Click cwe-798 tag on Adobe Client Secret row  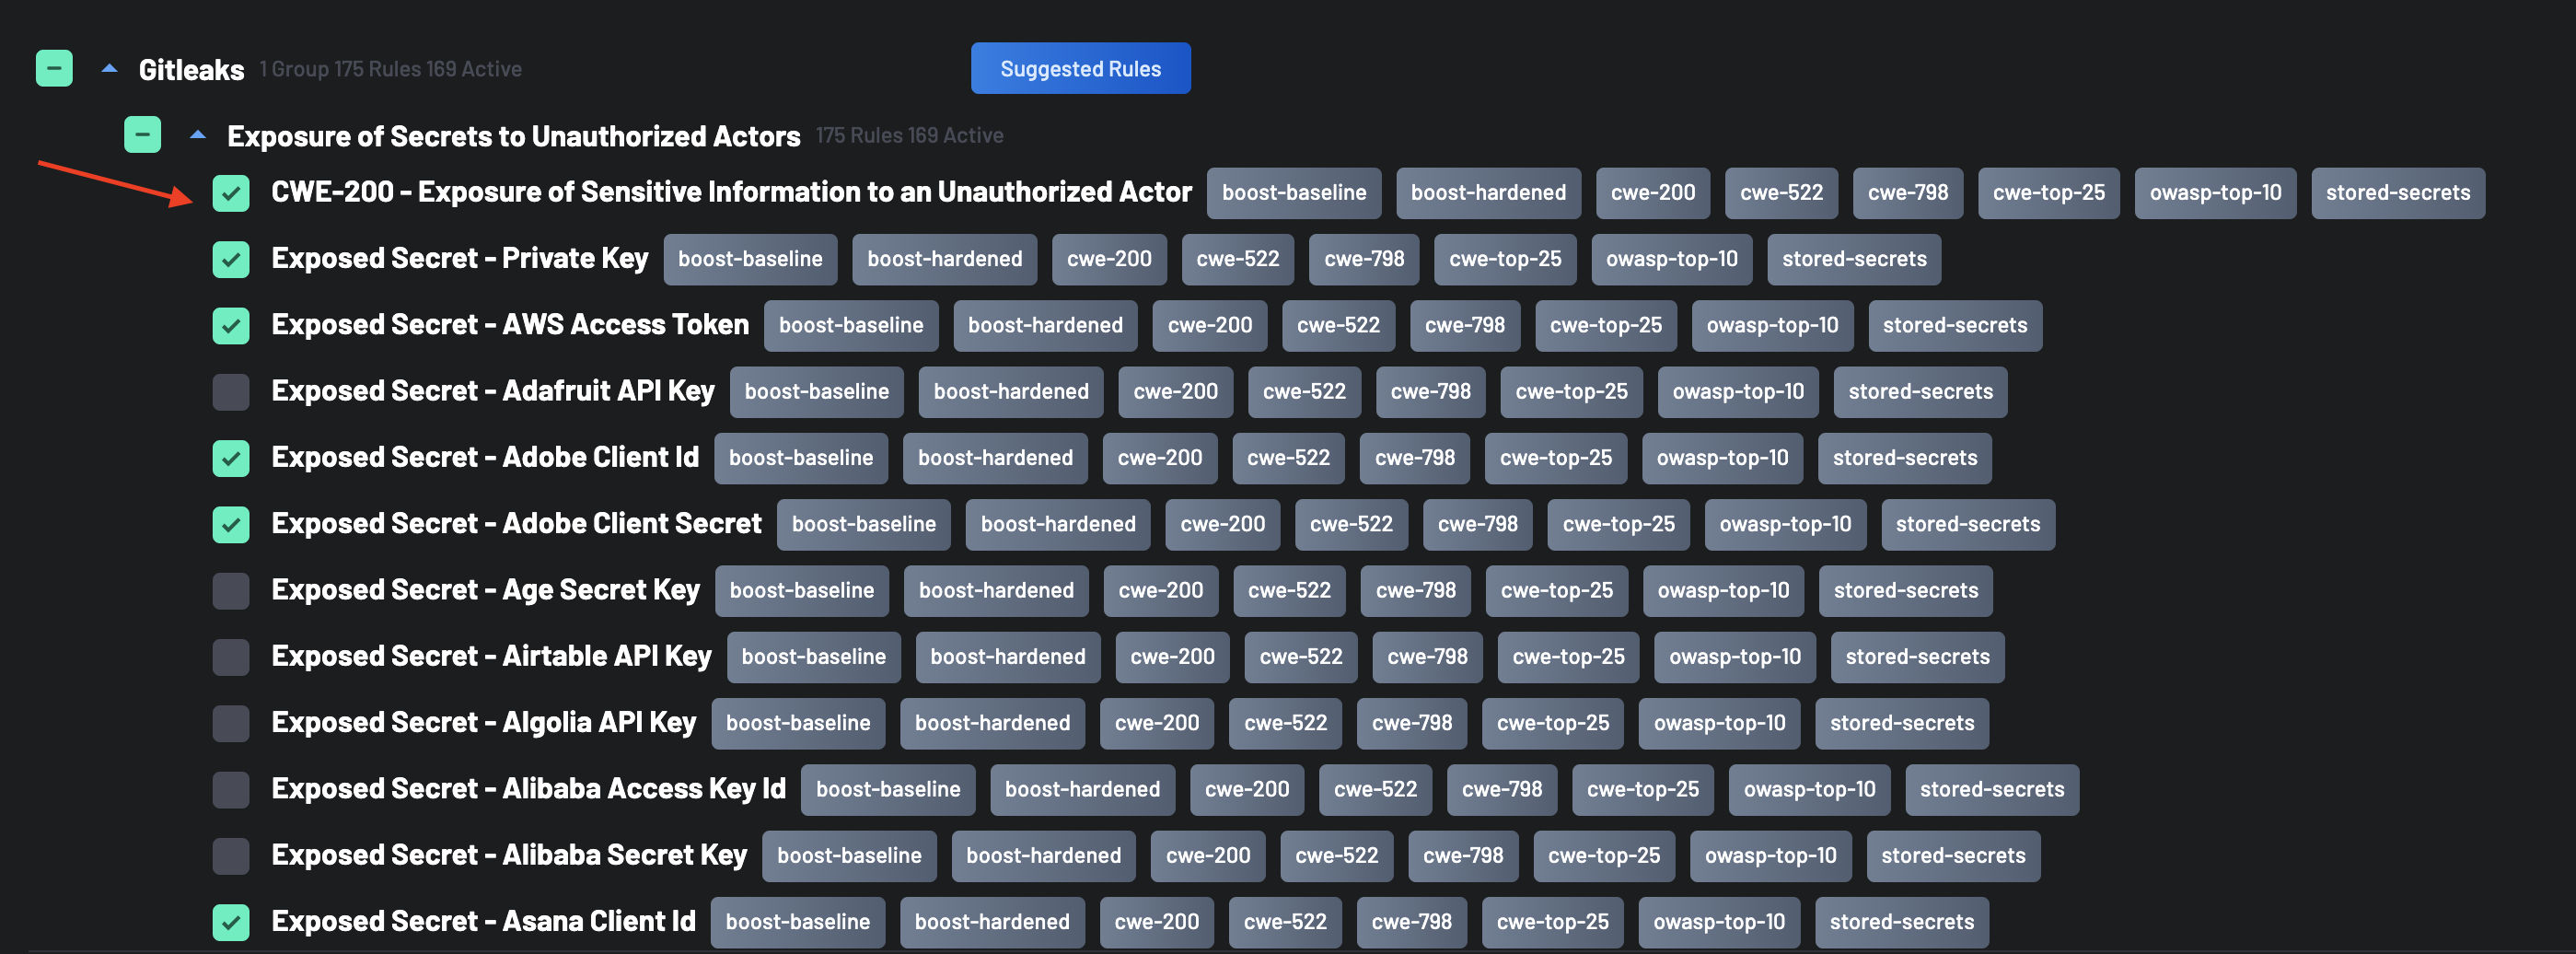[x=1477, y=524]
